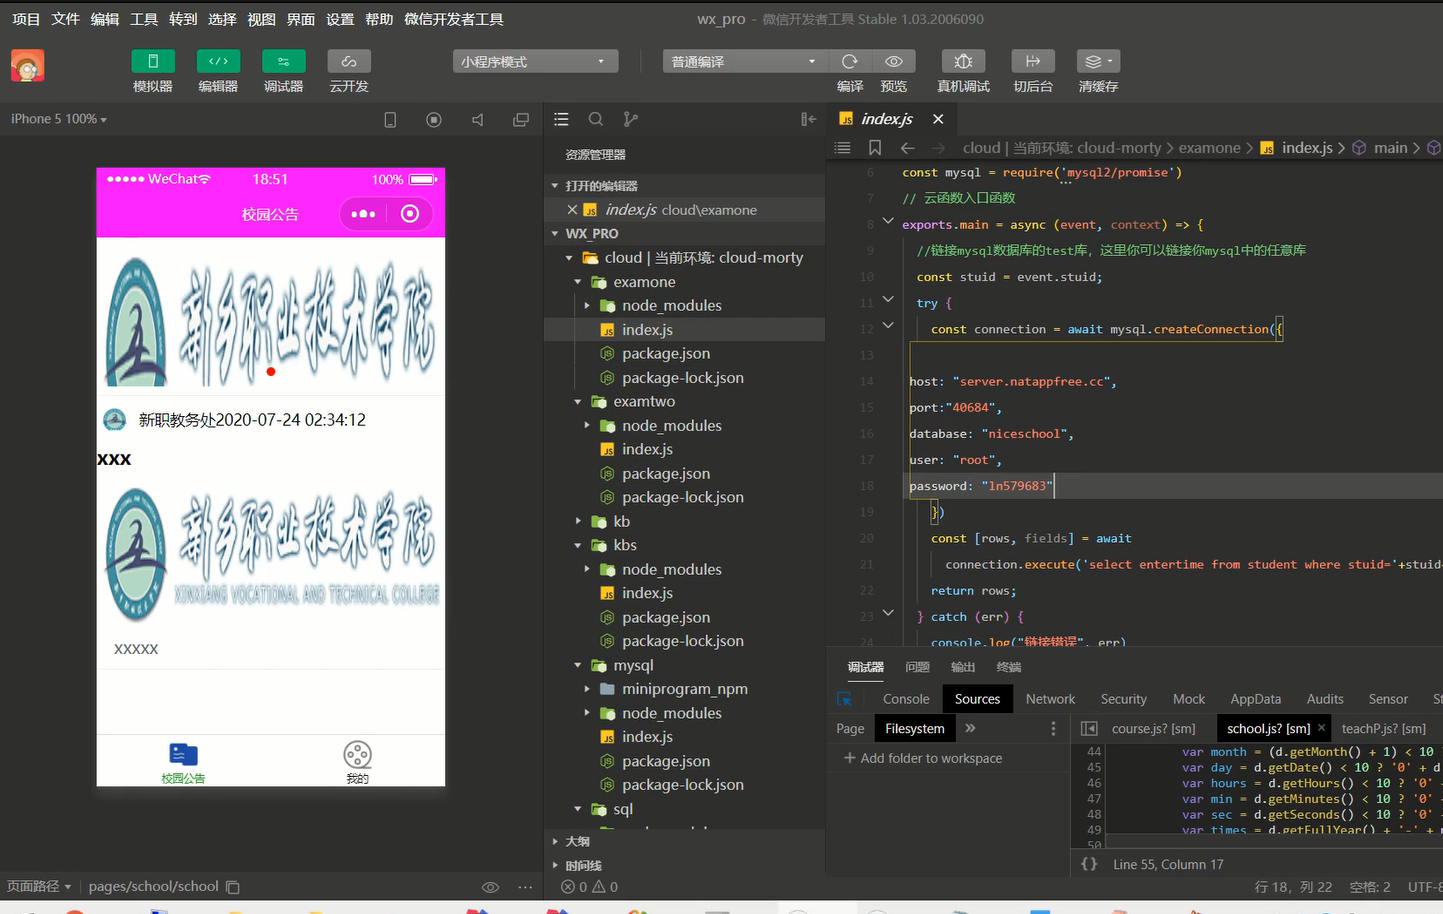
Task: Open the search icon in explorer sidebar
Action: click(596, 119)
